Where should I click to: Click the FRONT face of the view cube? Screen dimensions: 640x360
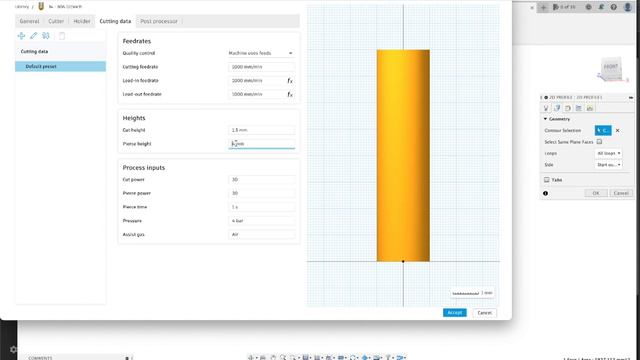pos(611,67)
